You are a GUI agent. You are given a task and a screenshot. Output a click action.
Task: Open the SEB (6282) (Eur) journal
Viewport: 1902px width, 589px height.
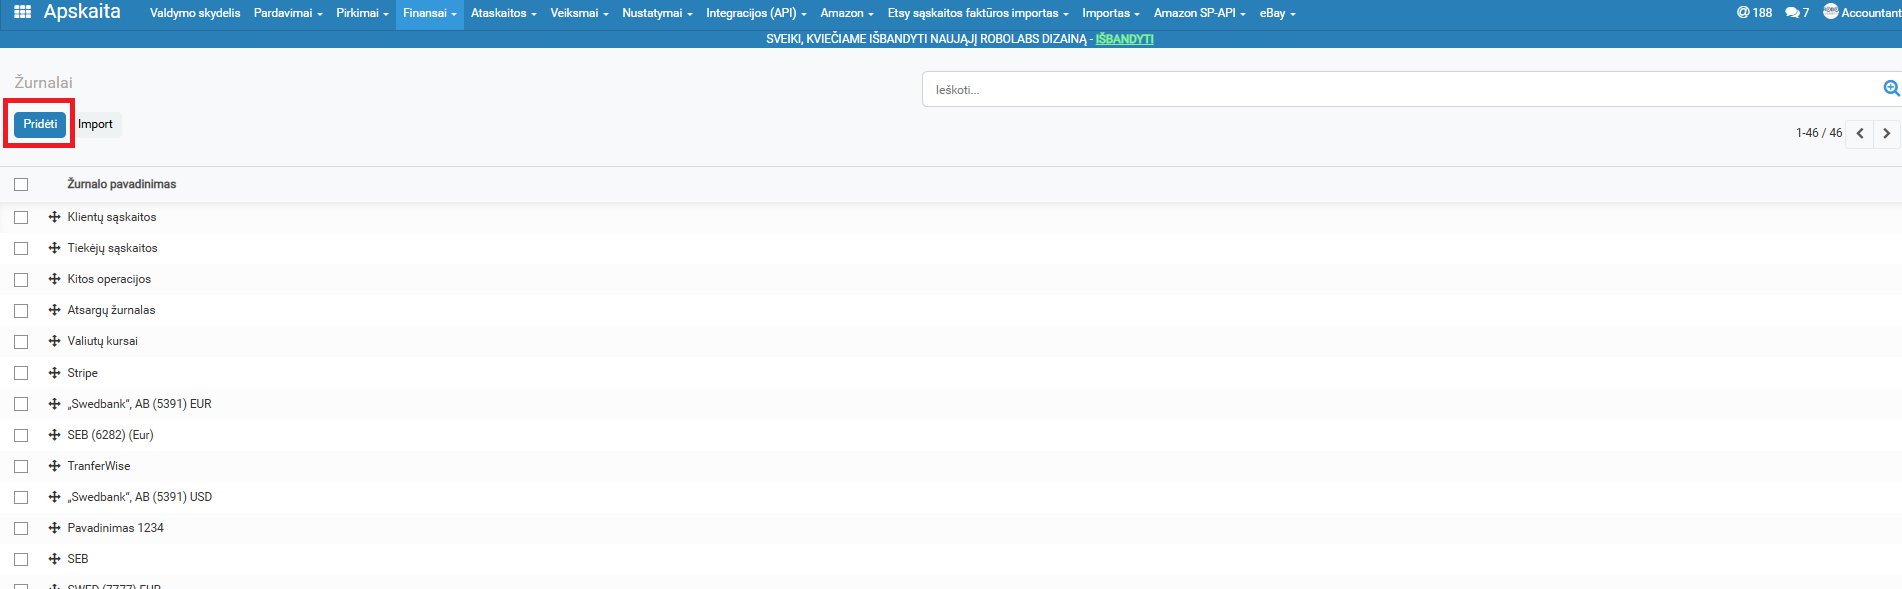pyautogui.click(x=110, y=435)
